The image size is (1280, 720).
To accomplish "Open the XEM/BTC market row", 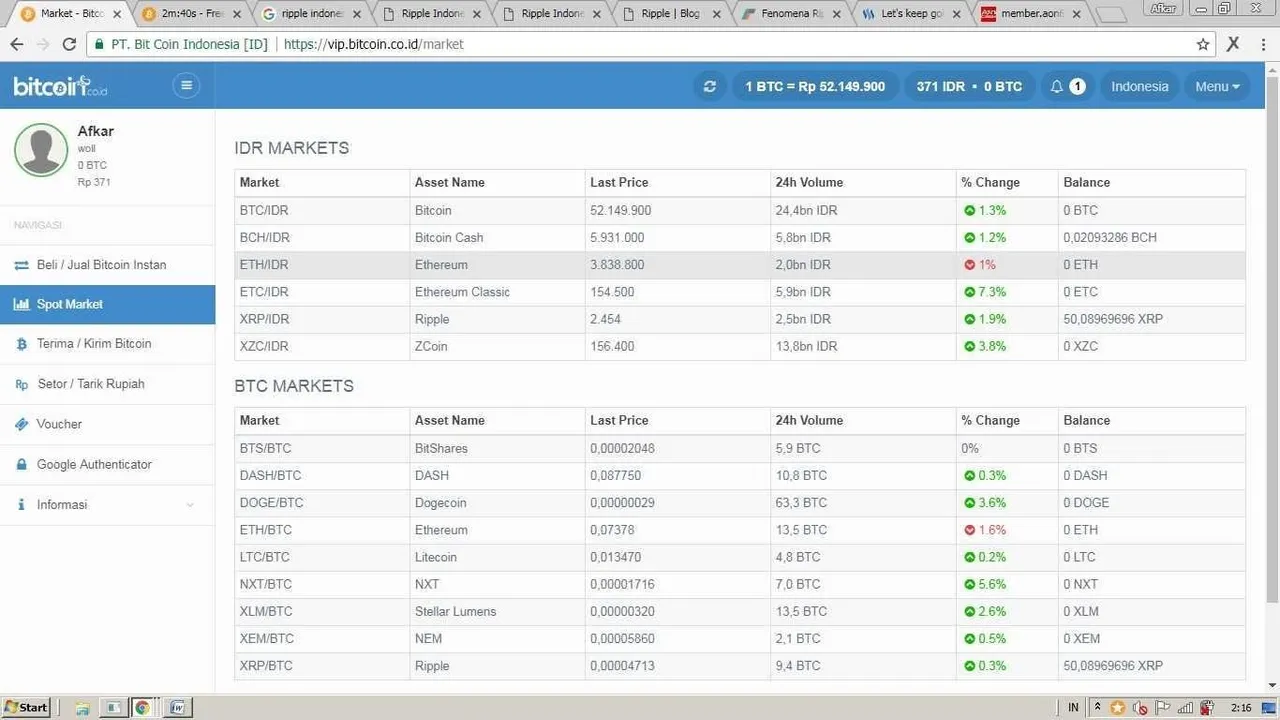I will 740,639.
